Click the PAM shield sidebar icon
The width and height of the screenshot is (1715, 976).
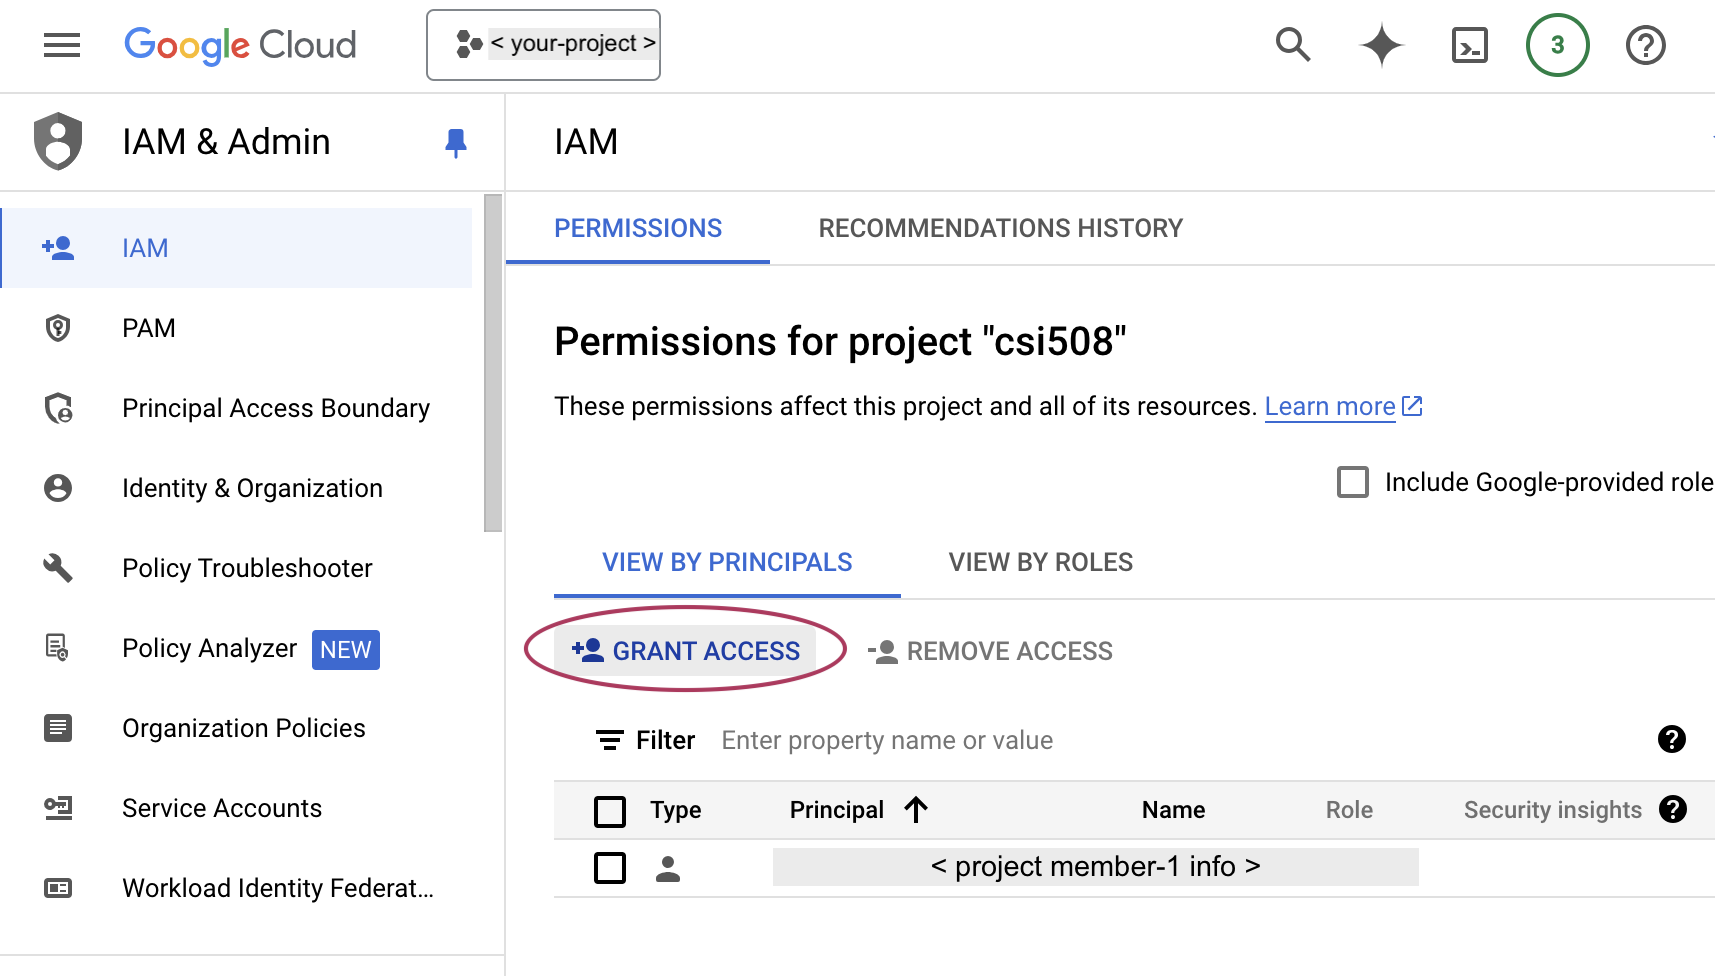pyautogui.click(x=58, y=328)
